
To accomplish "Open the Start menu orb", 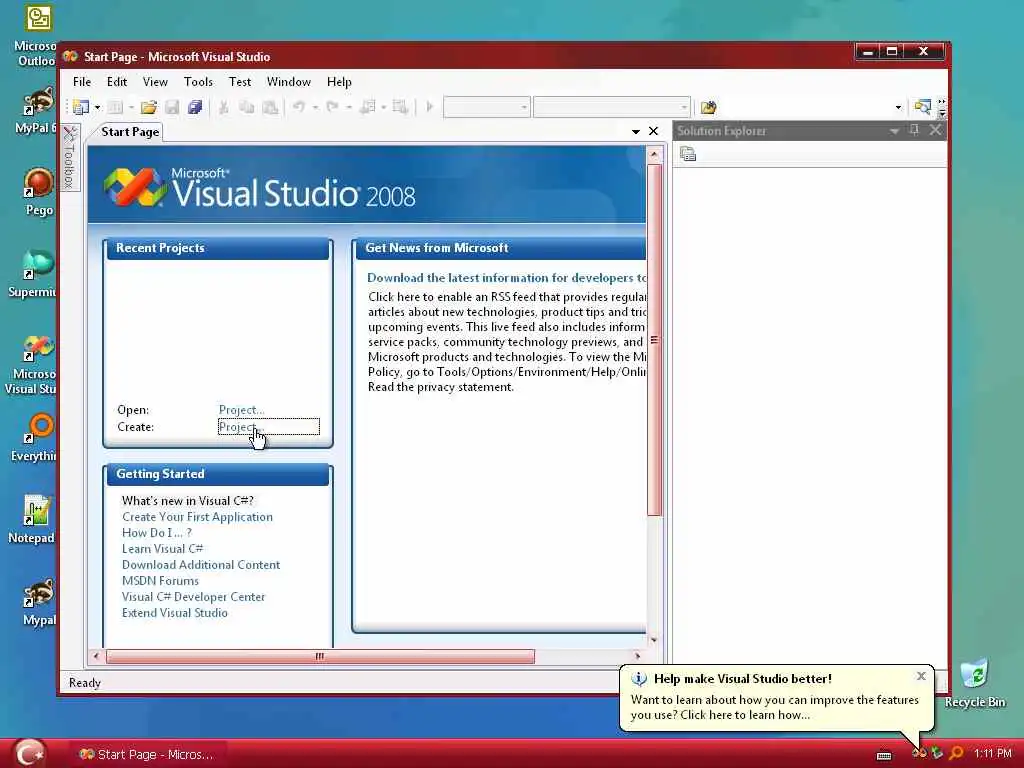I will 28,753.
